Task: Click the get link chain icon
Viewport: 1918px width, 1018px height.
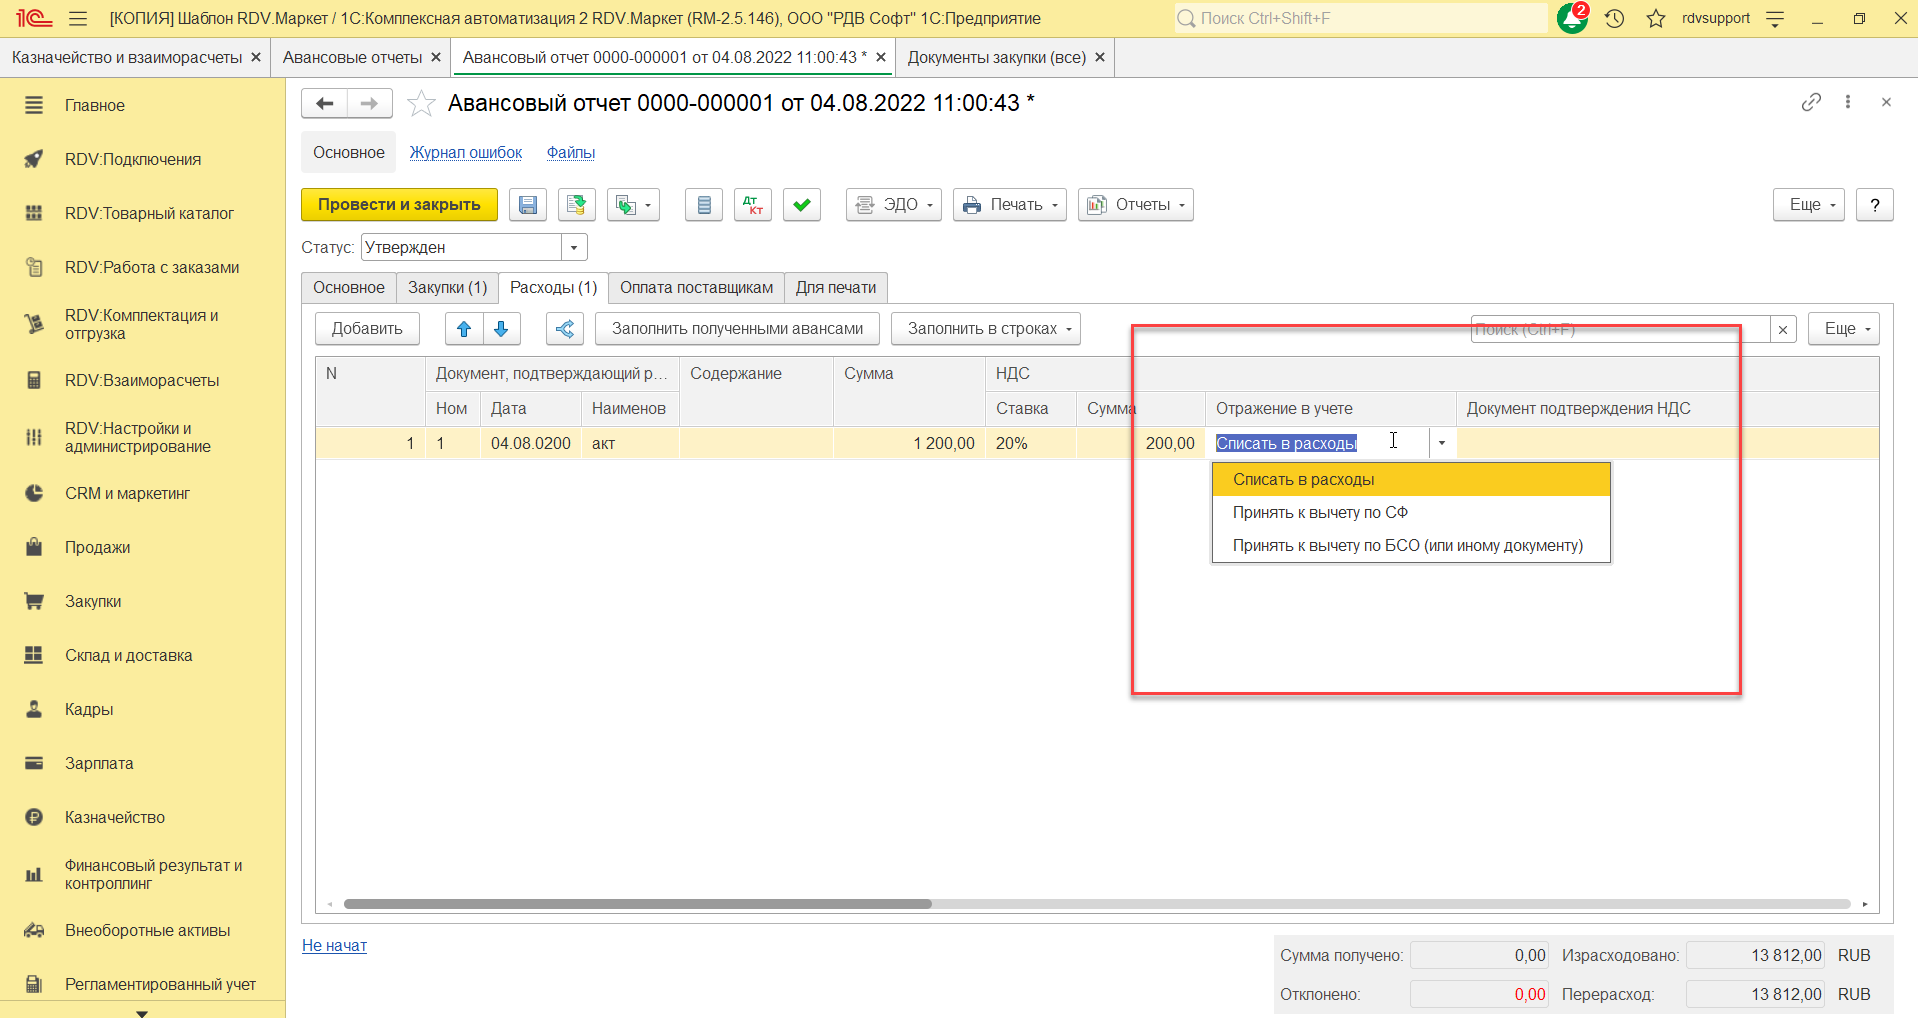Action: (1811, 102)
